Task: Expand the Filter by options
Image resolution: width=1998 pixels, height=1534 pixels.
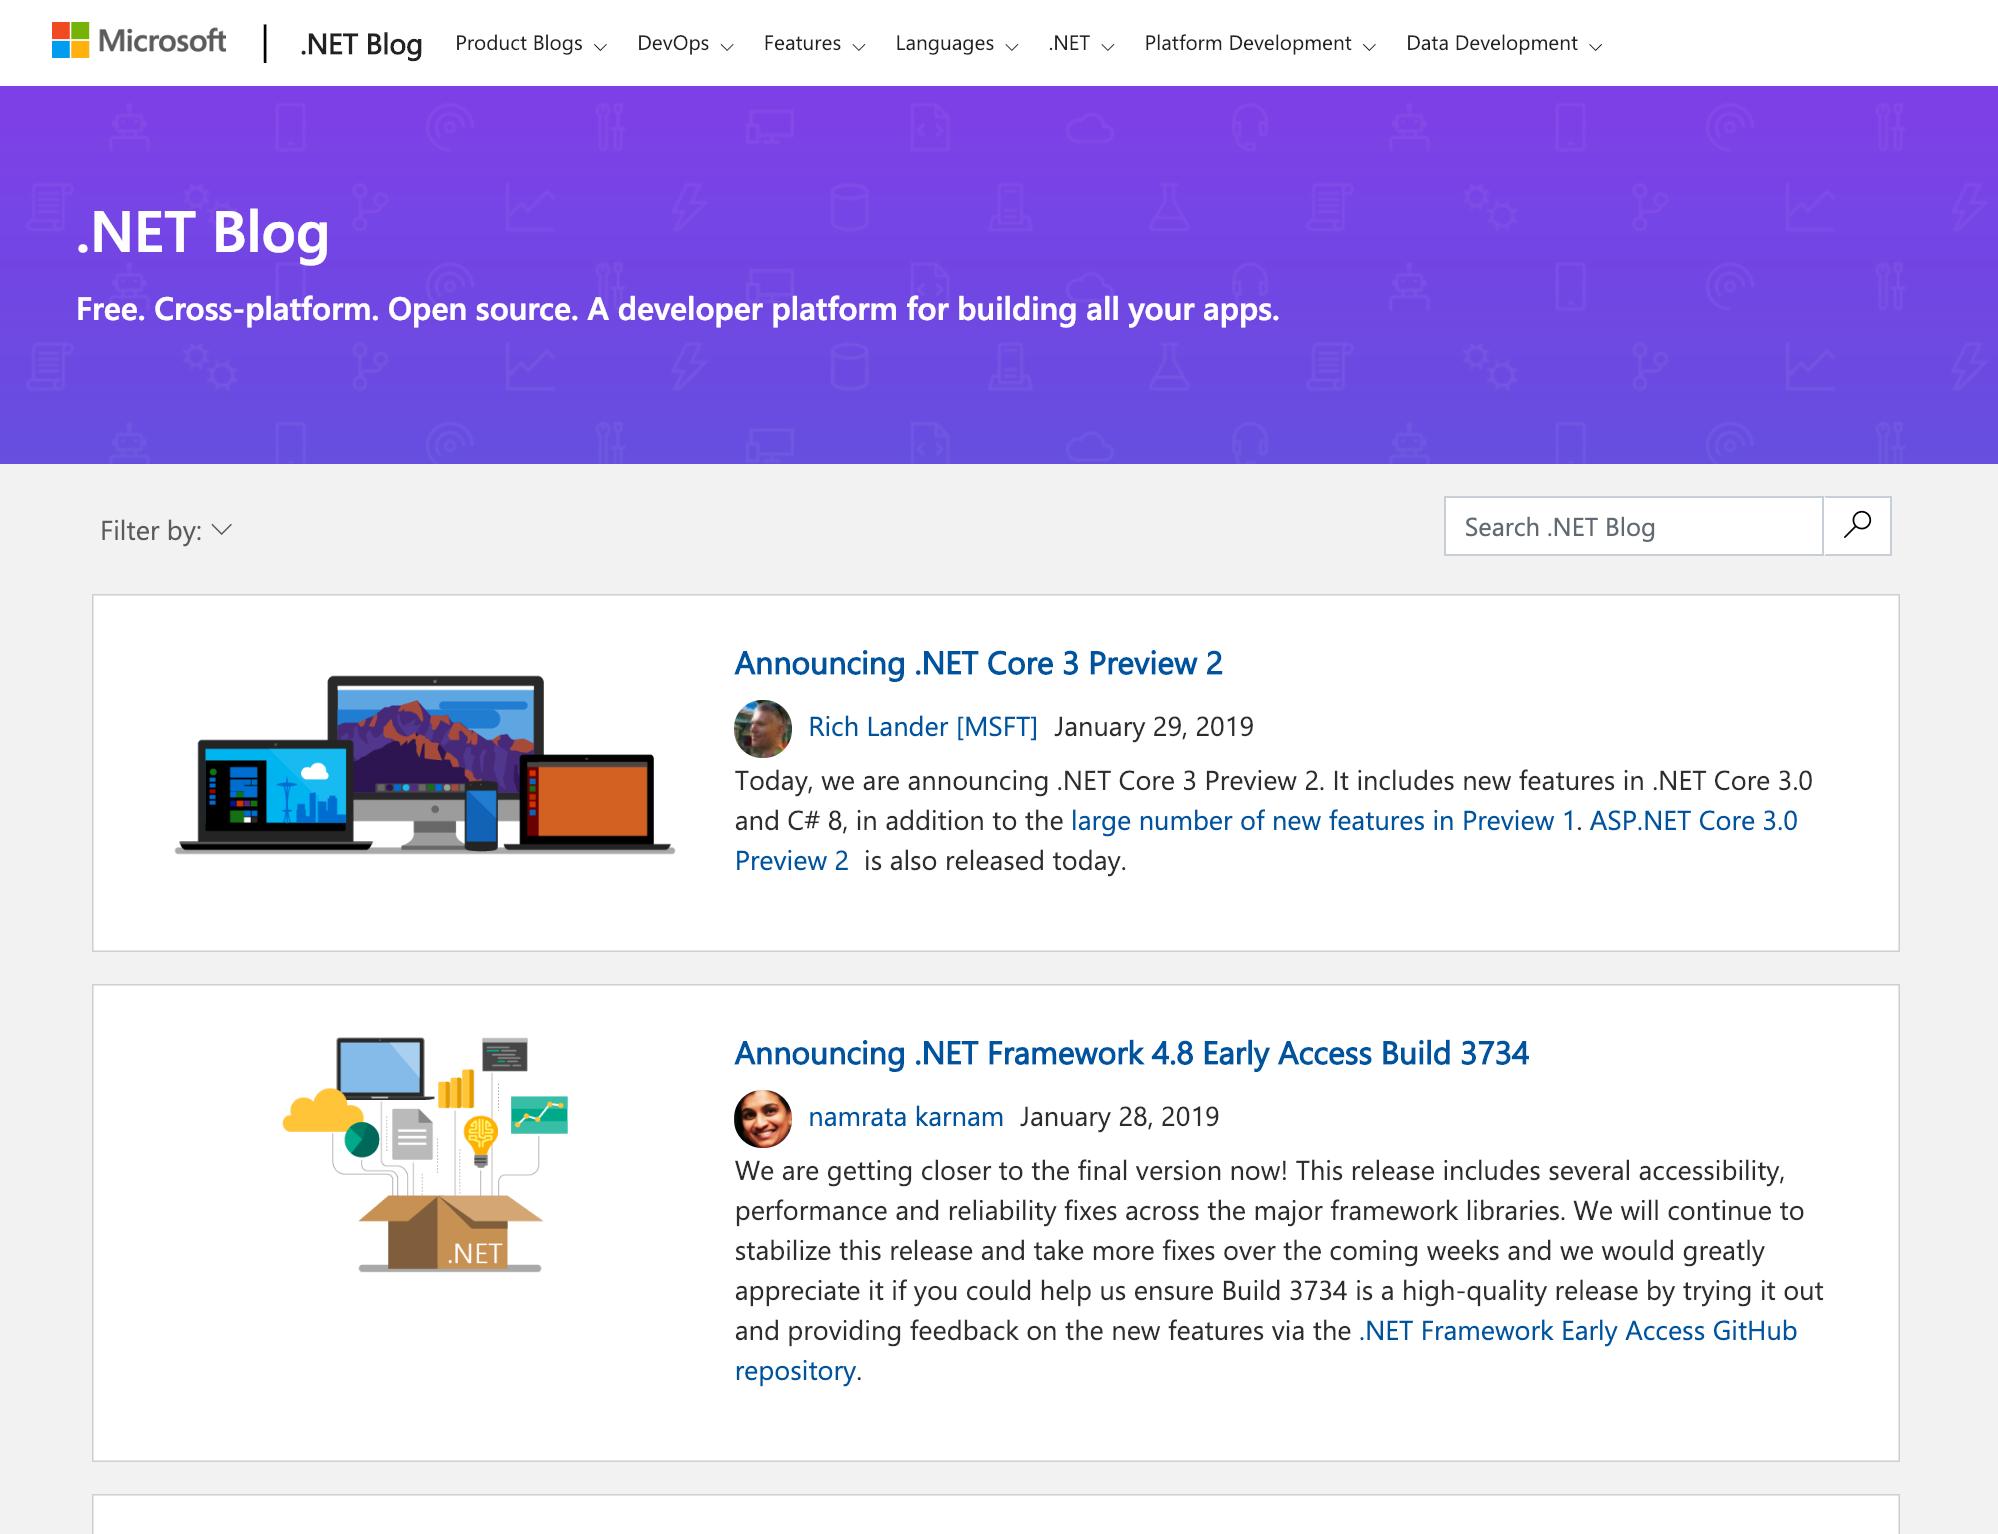Action: click(x=164, y=530)
